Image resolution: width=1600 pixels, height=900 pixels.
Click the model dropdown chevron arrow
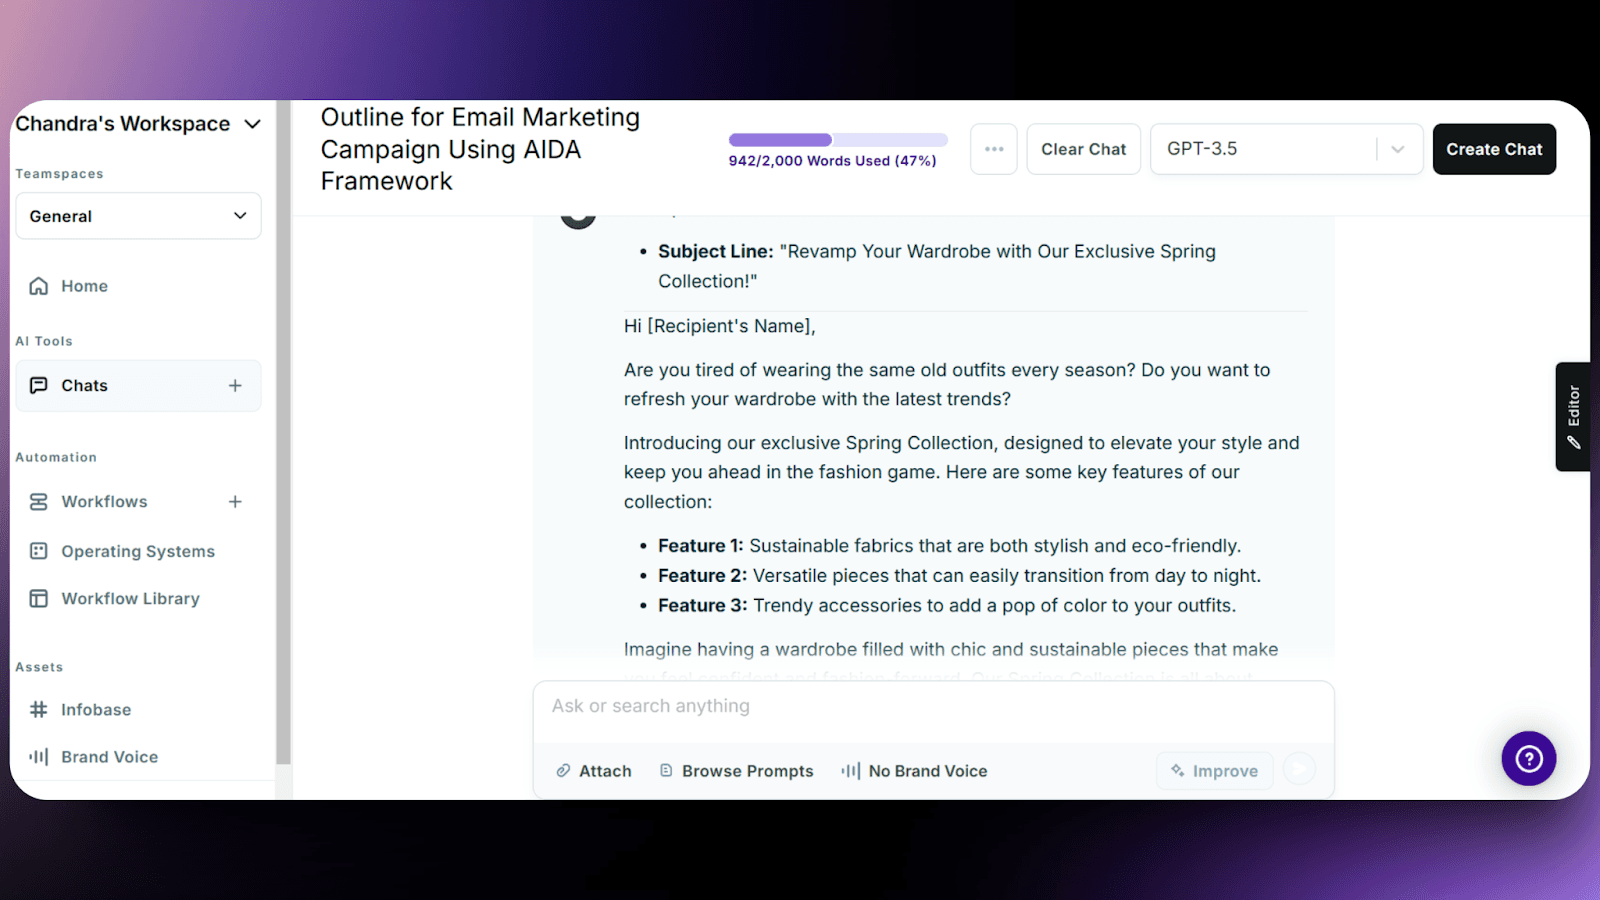[x=1398, y=149]
